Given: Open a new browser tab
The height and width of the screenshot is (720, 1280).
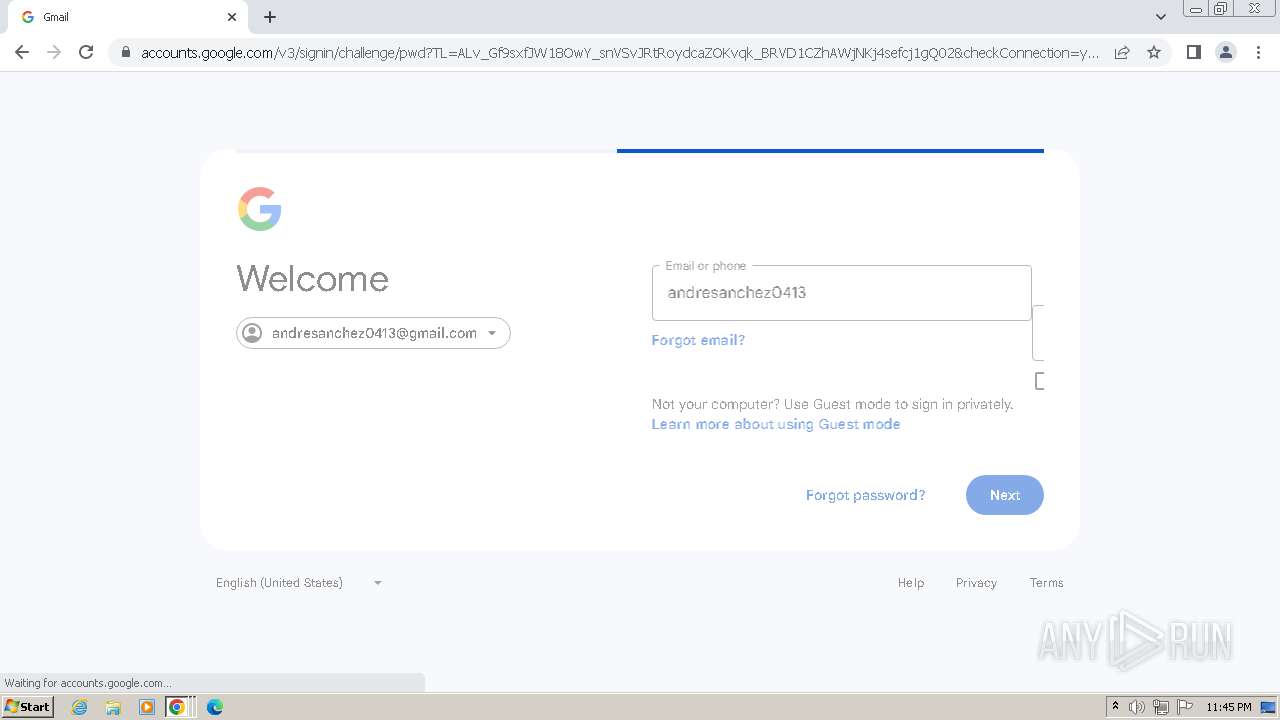Looking at the screenshot, I should point(270,17).
